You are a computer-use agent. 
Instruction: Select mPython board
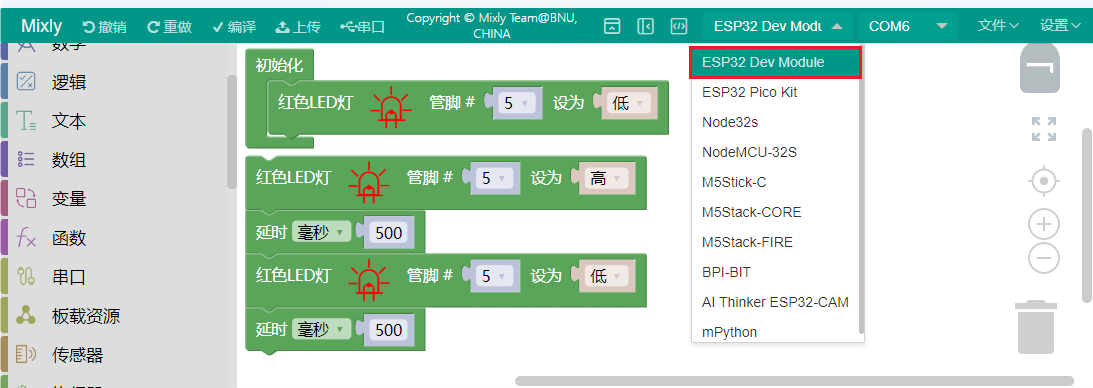[776, 332]
